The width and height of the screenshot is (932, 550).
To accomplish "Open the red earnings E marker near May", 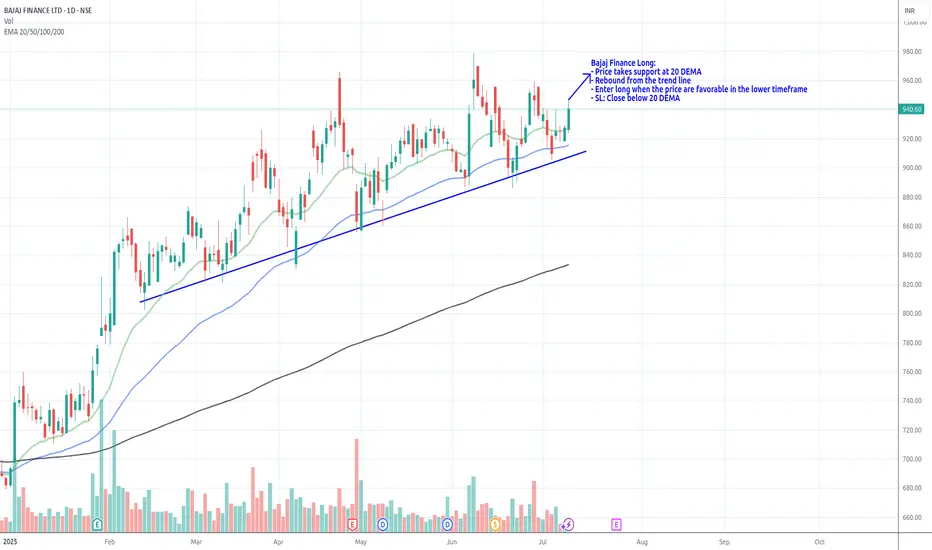I will click(352, 524).
